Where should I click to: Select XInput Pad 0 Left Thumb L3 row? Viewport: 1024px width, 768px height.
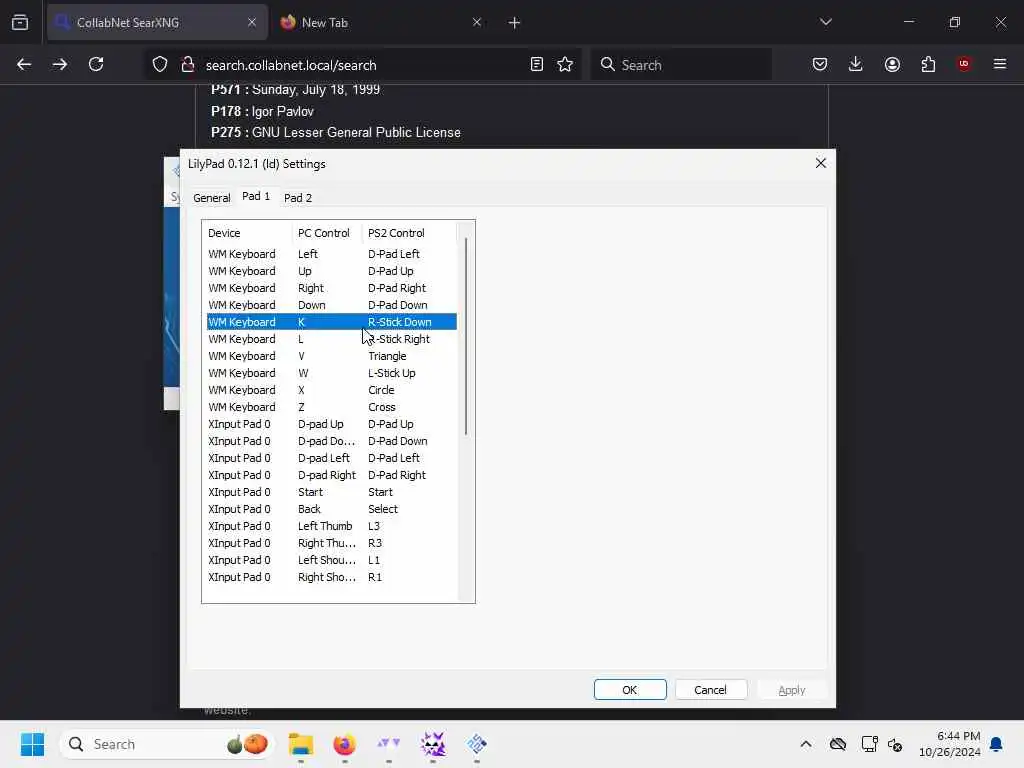pos(332,526)
